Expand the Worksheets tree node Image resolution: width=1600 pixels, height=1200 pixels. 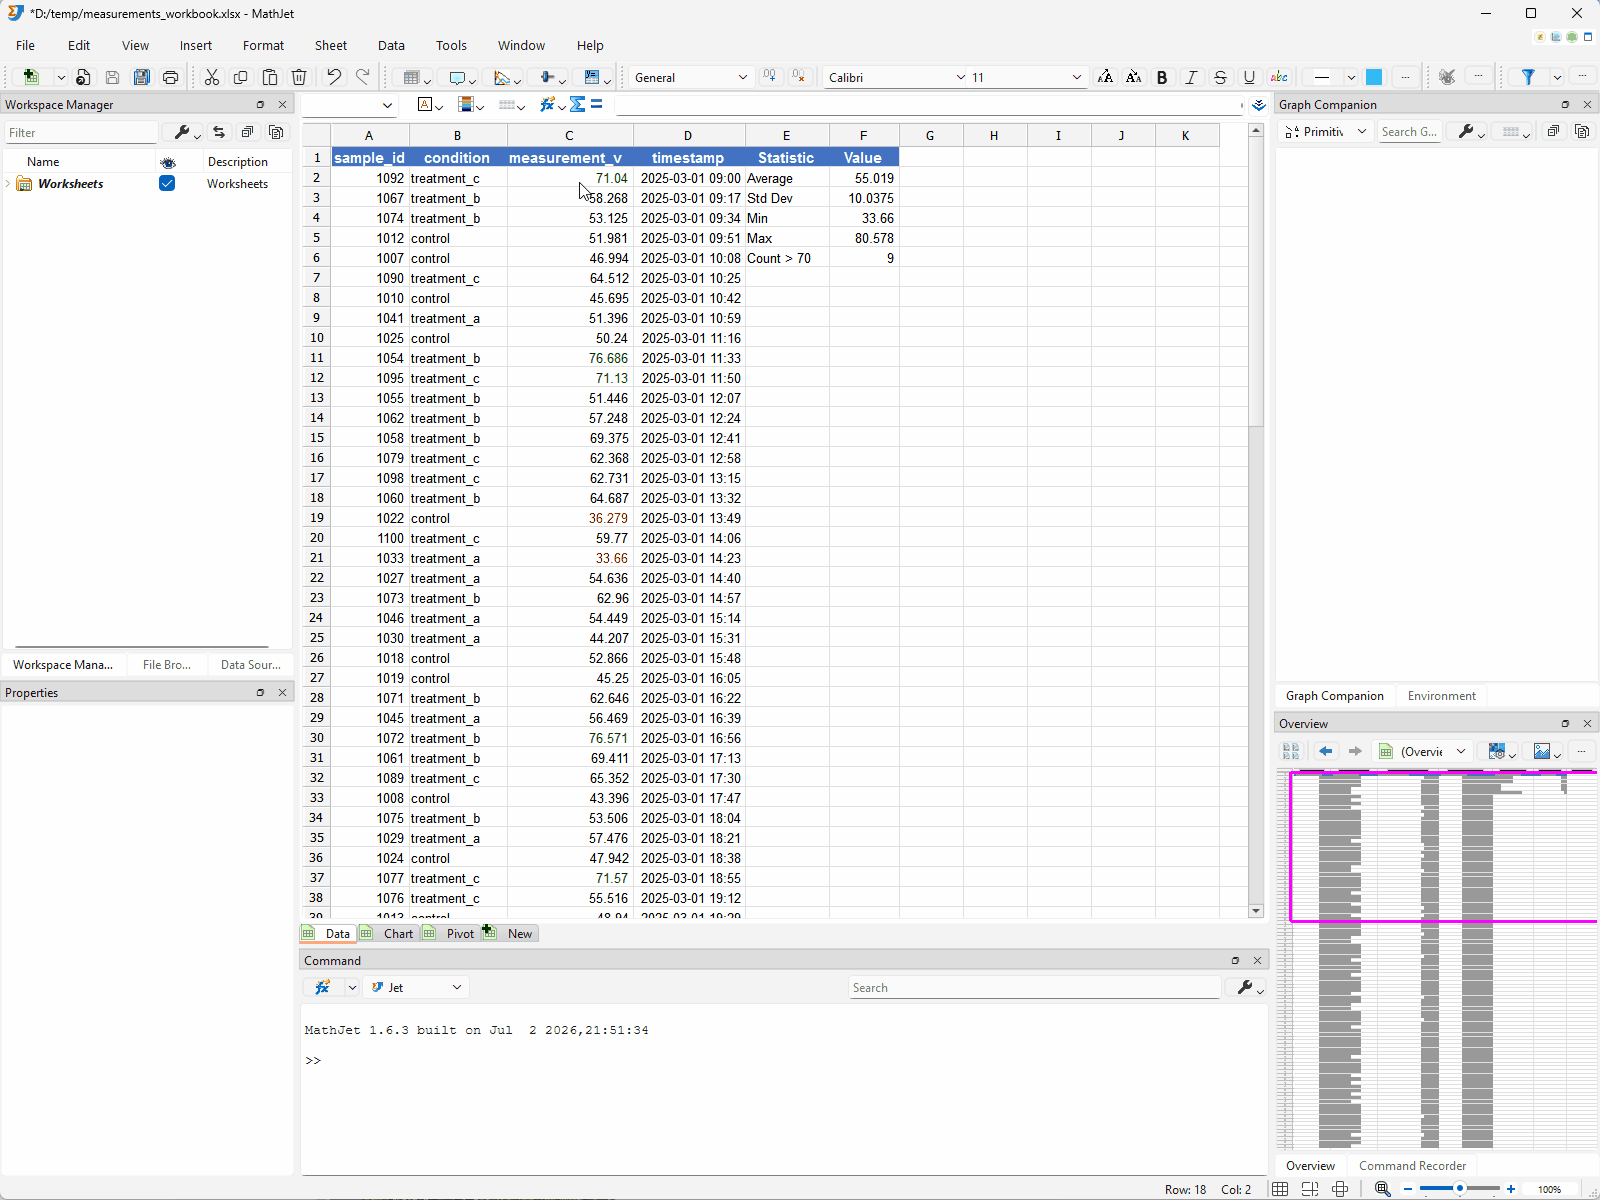(x=9, y=184)
